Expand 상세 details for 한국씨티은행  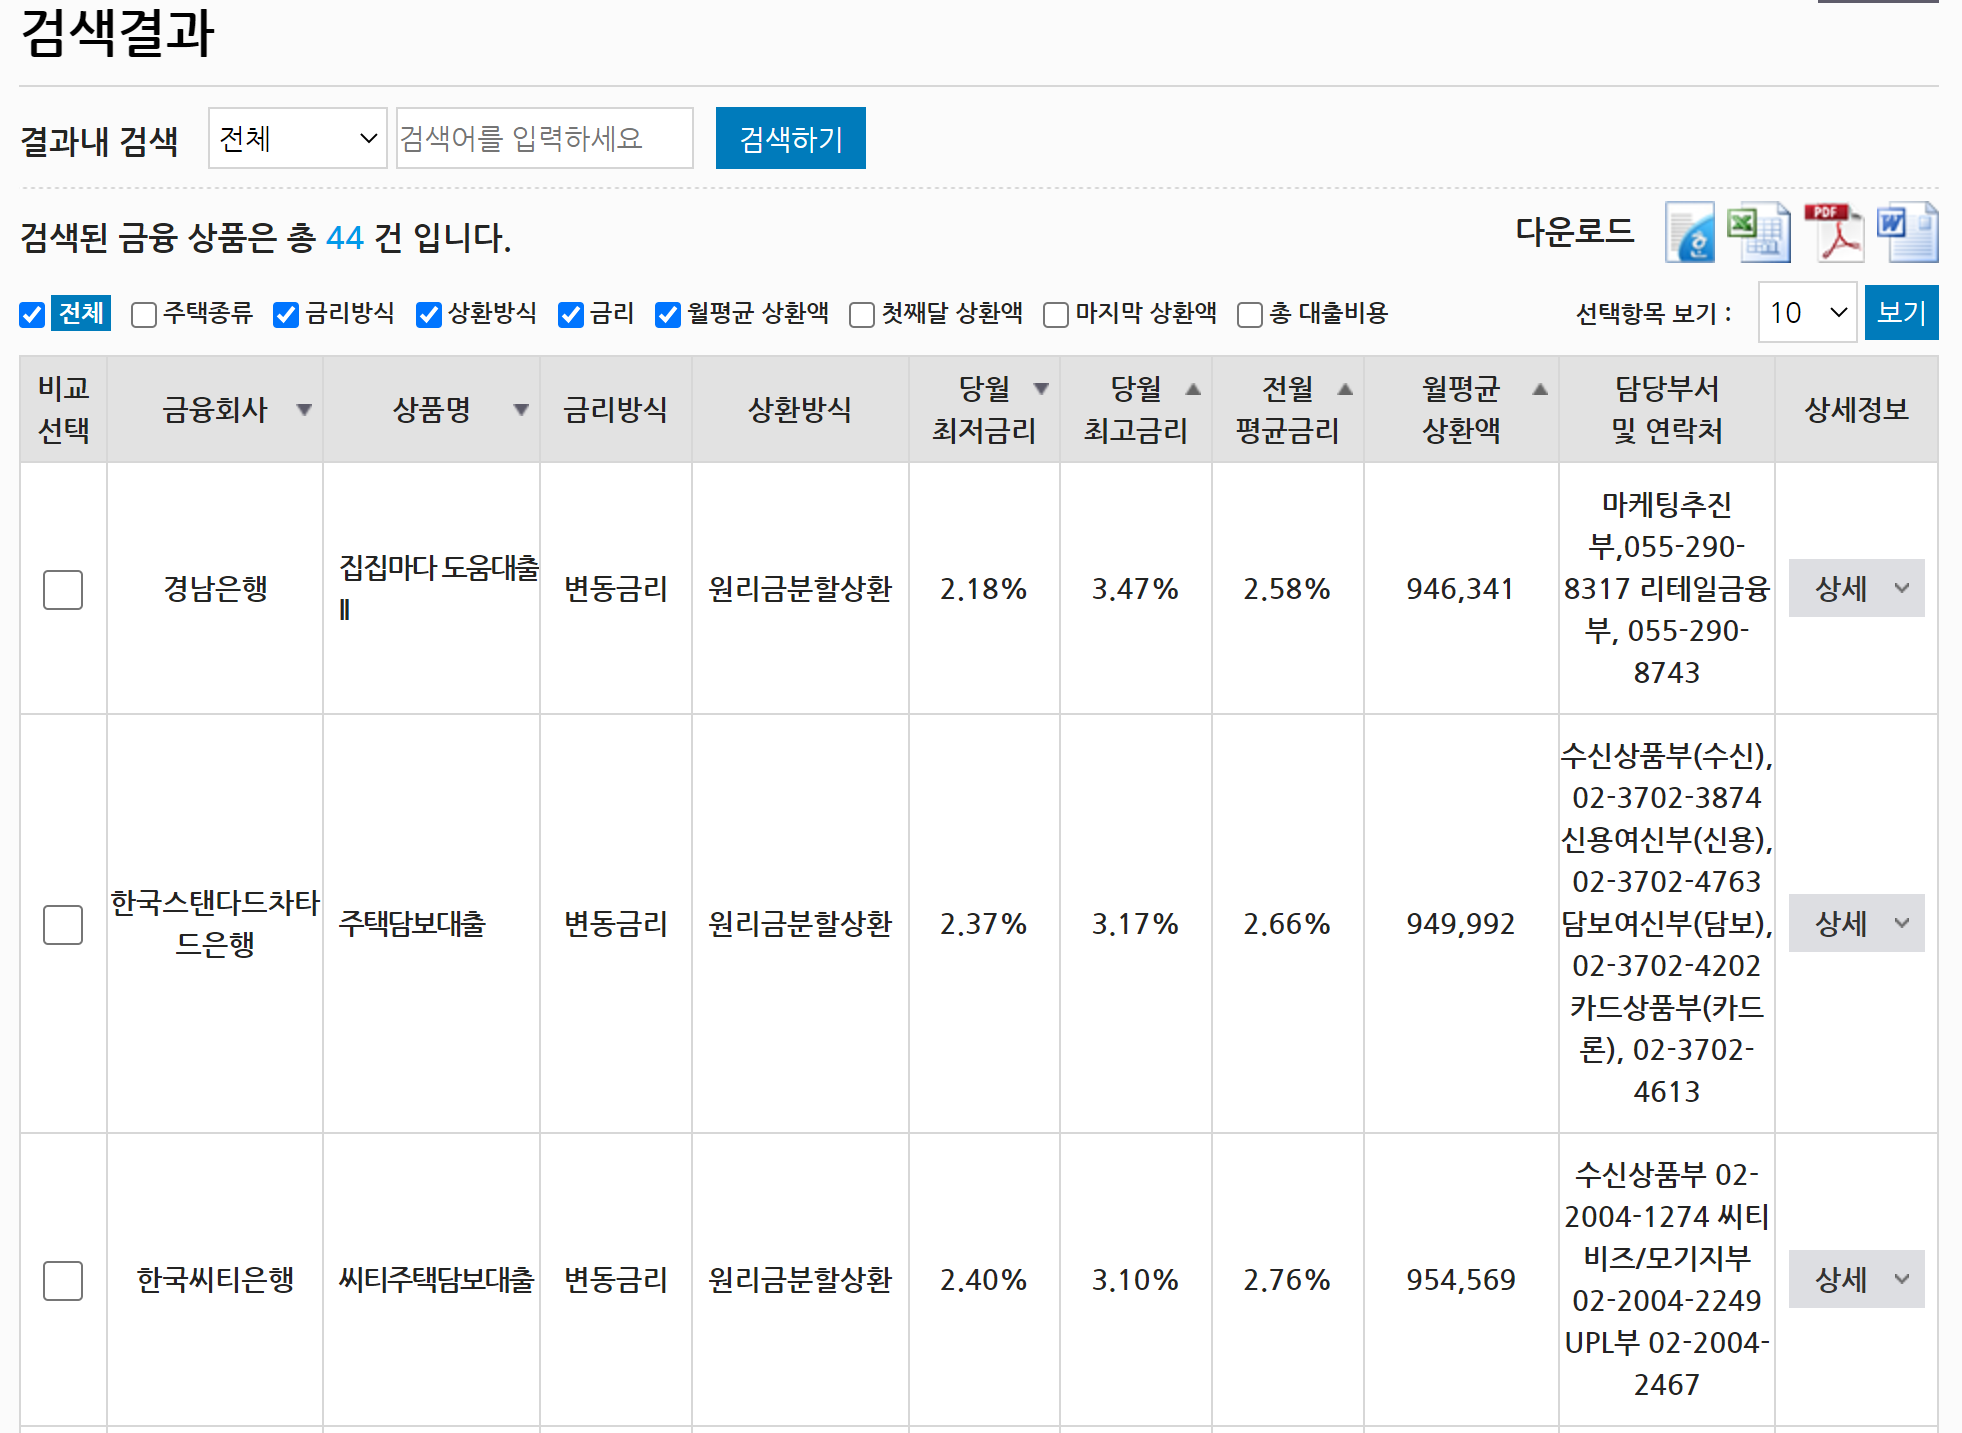(1856, 1279)
